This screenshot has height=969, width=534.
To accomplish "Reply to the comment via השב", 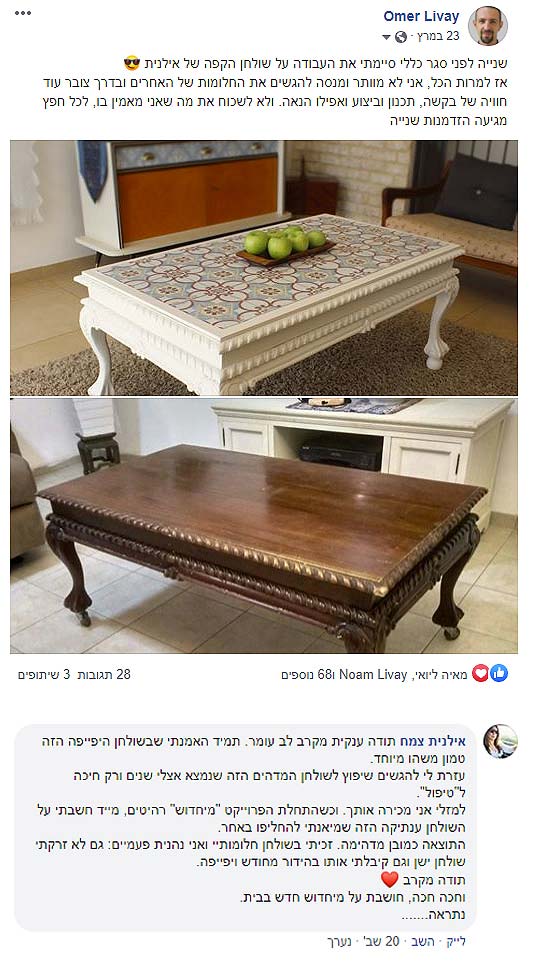I will tap(421, 941).
